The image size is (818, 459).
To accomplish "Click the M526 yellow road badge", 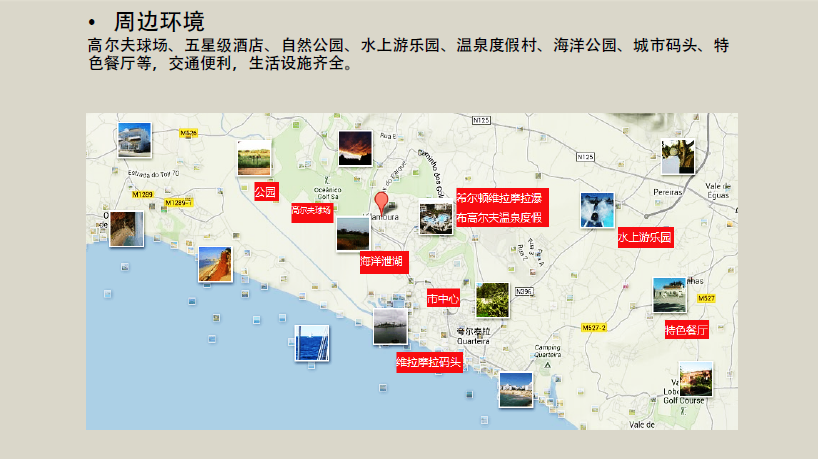I will [188, 133].
